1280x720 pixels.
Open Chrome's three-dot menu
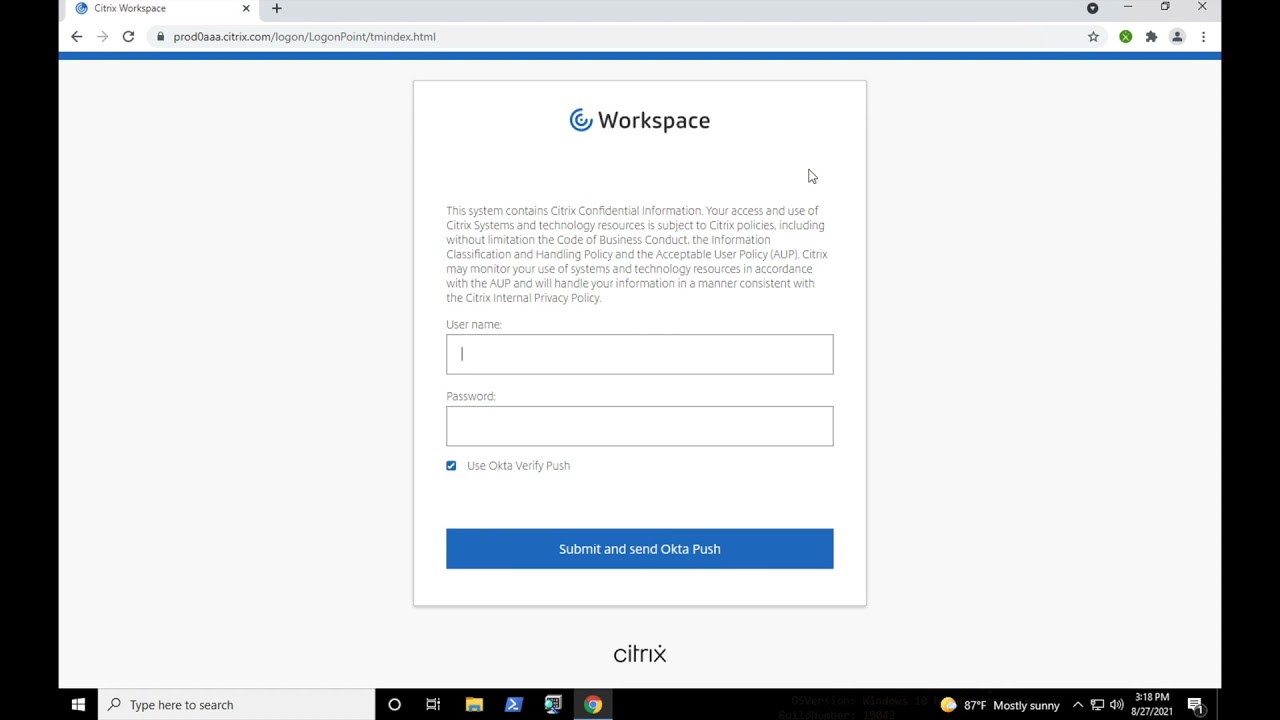[x=1203, y=37]
